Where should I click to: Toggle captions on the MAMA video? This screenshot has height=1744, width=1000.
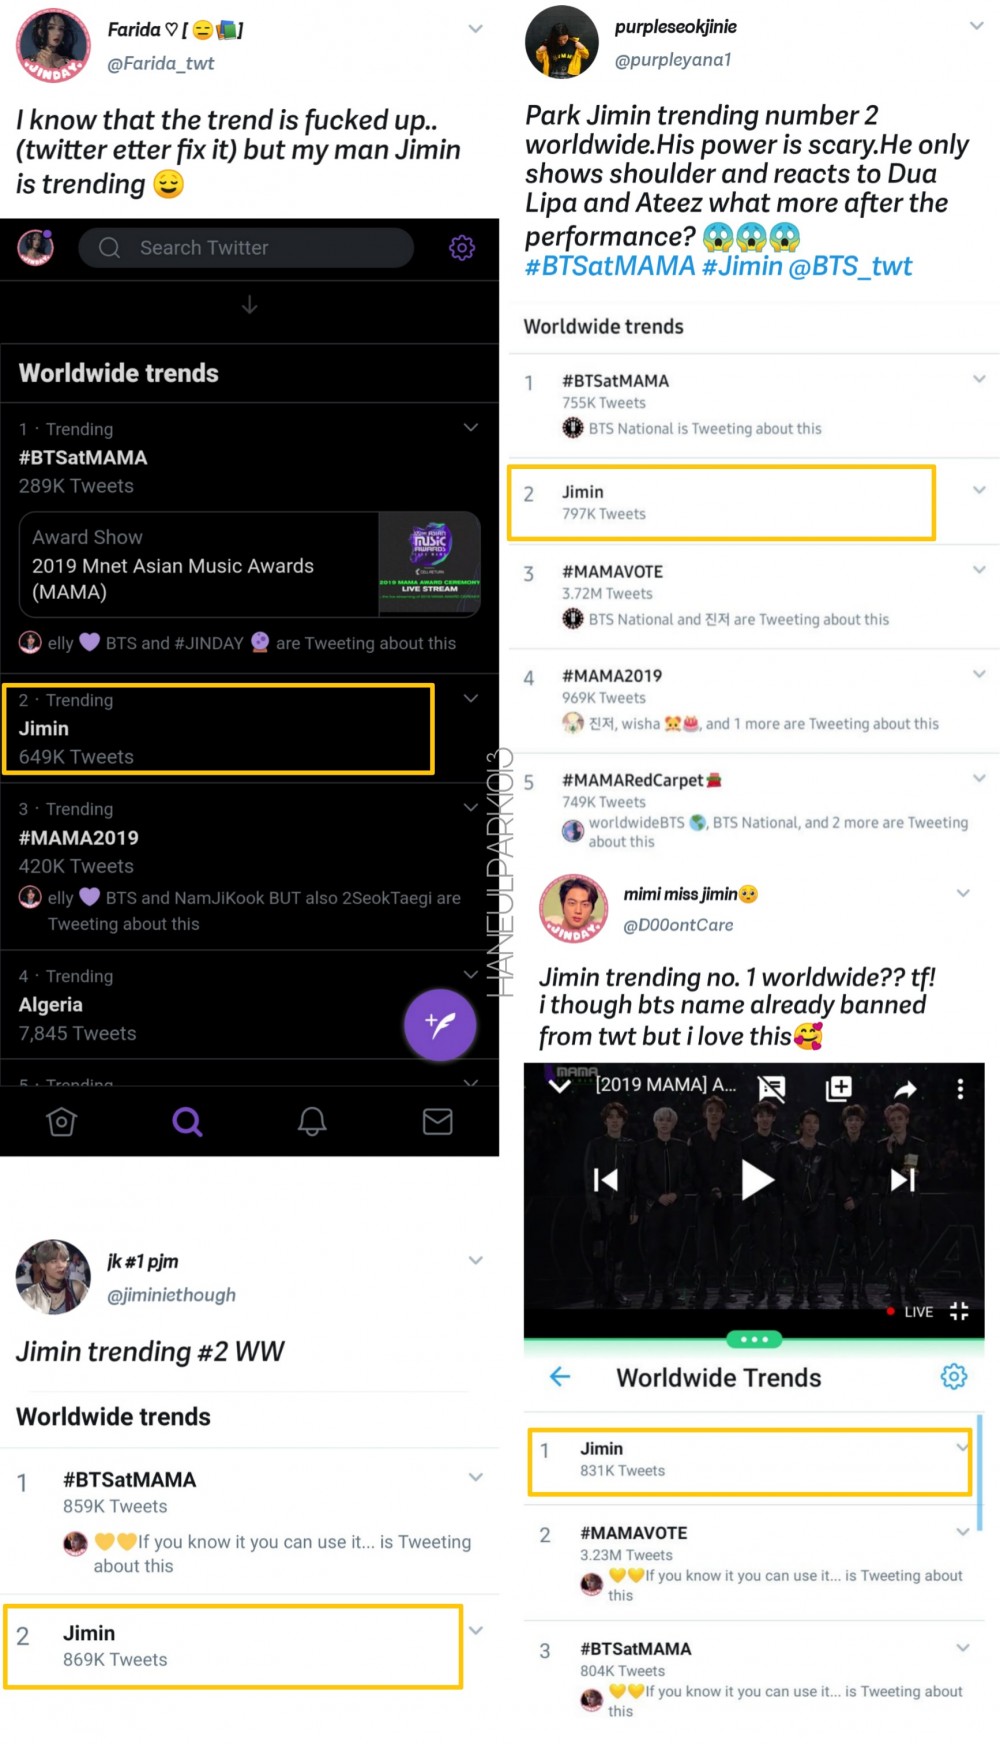click(771, 1088)
